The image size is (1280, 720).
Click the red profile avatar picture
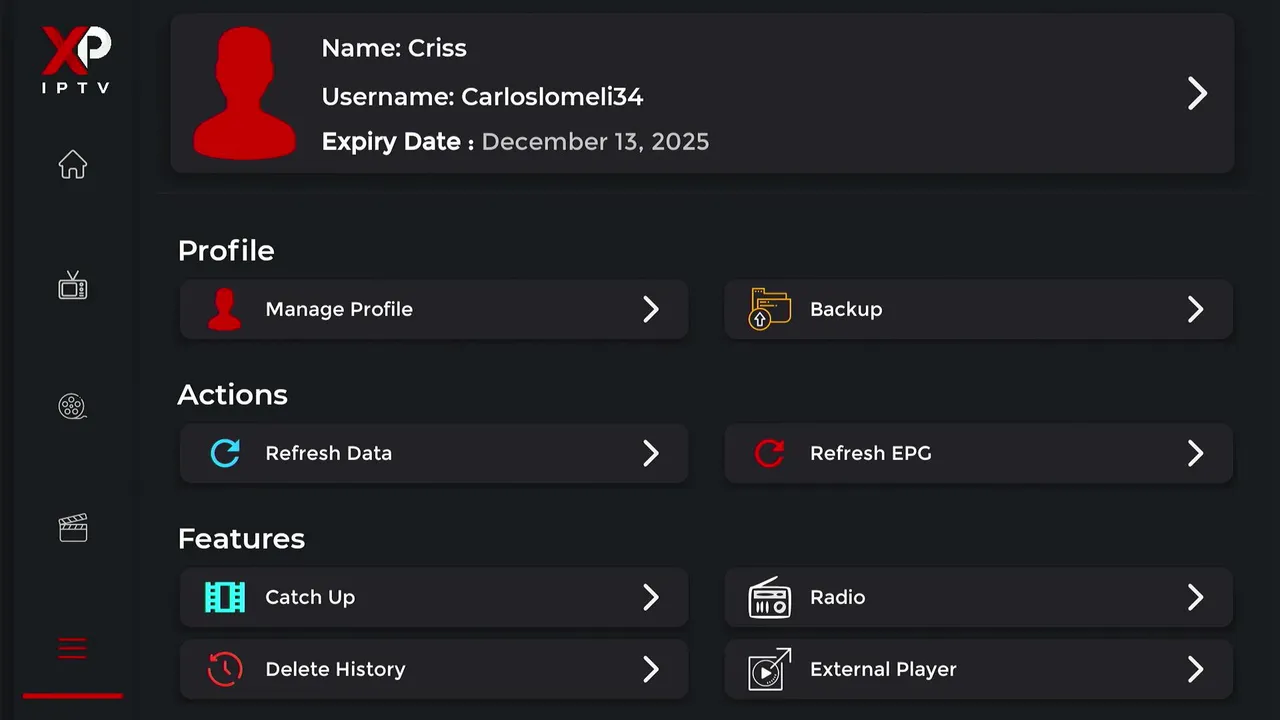244,93
